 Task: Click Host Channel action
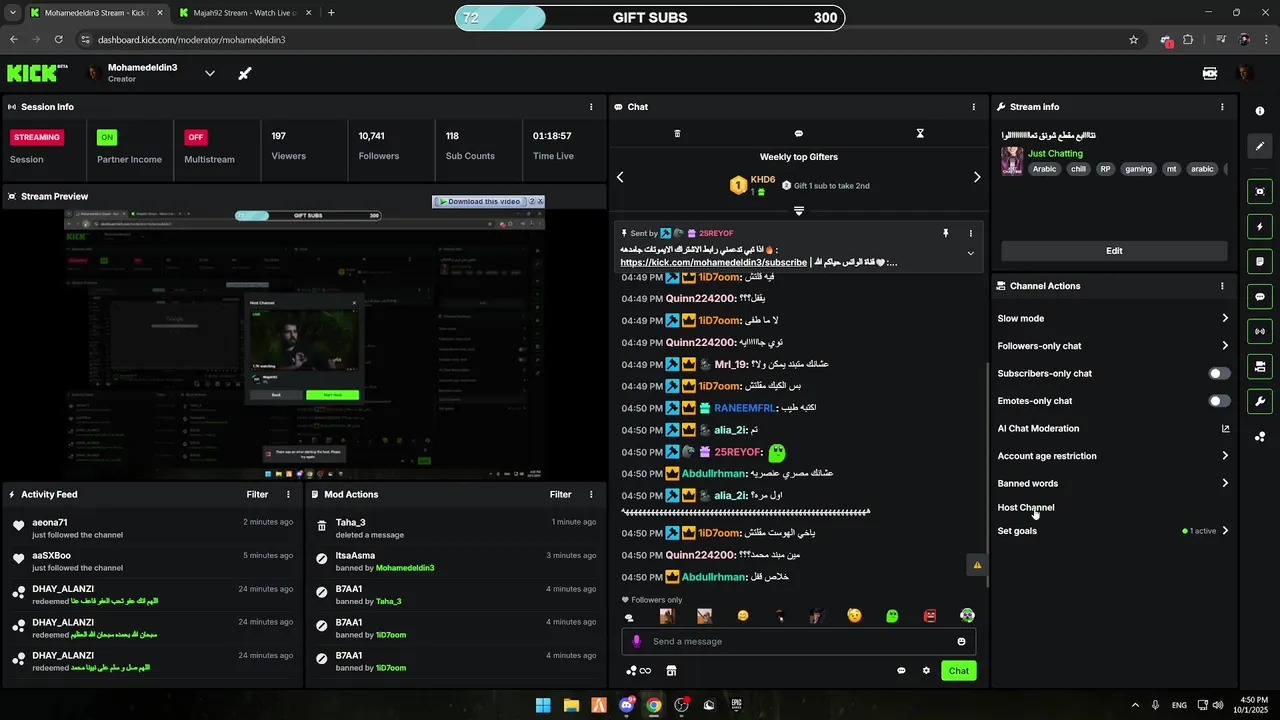point(1026,507)
